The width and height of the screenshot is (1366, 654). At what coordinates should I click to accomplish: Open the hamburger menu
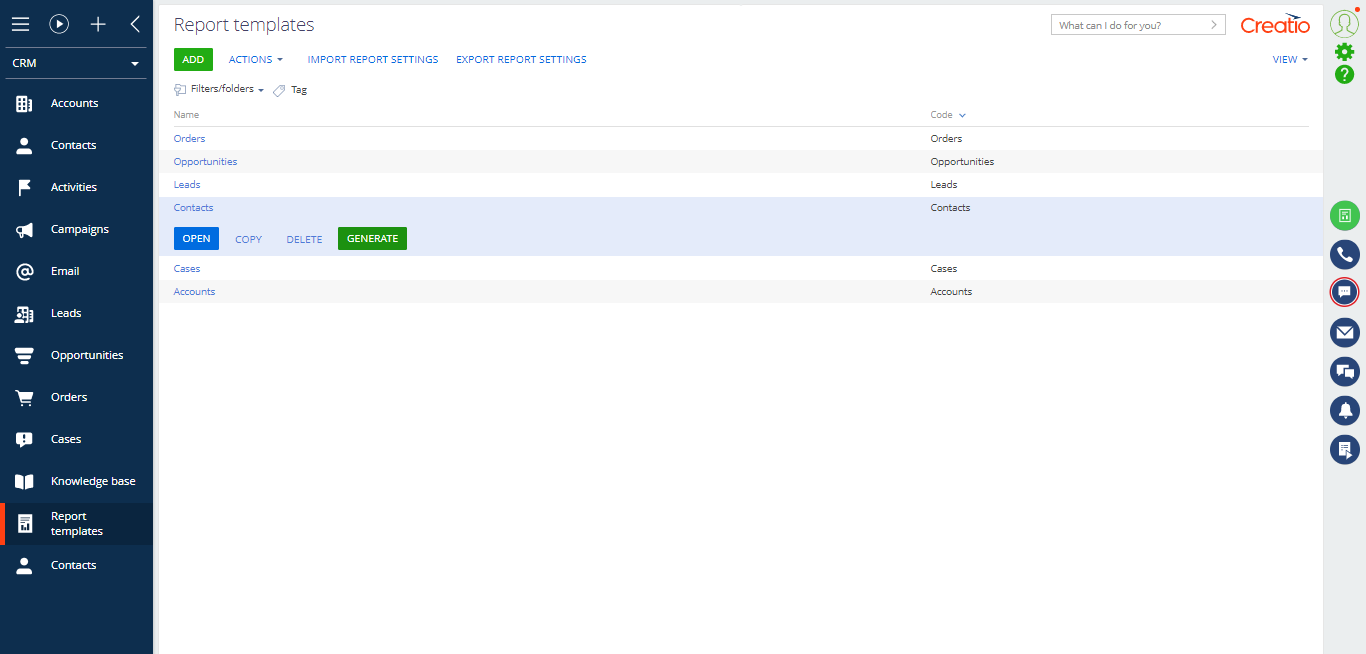pyautogui.click(x=20, y=24)
